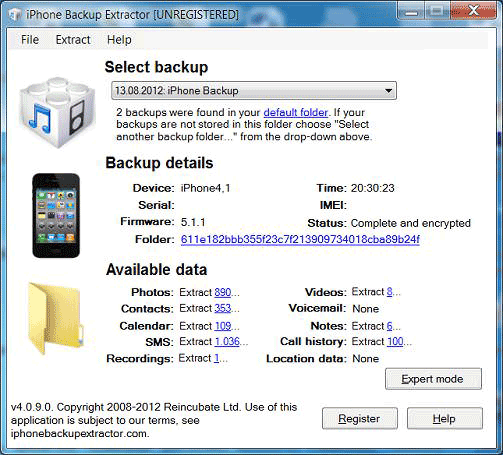
Task: Extract 6 notes link
Action: [x=389, y=326]
